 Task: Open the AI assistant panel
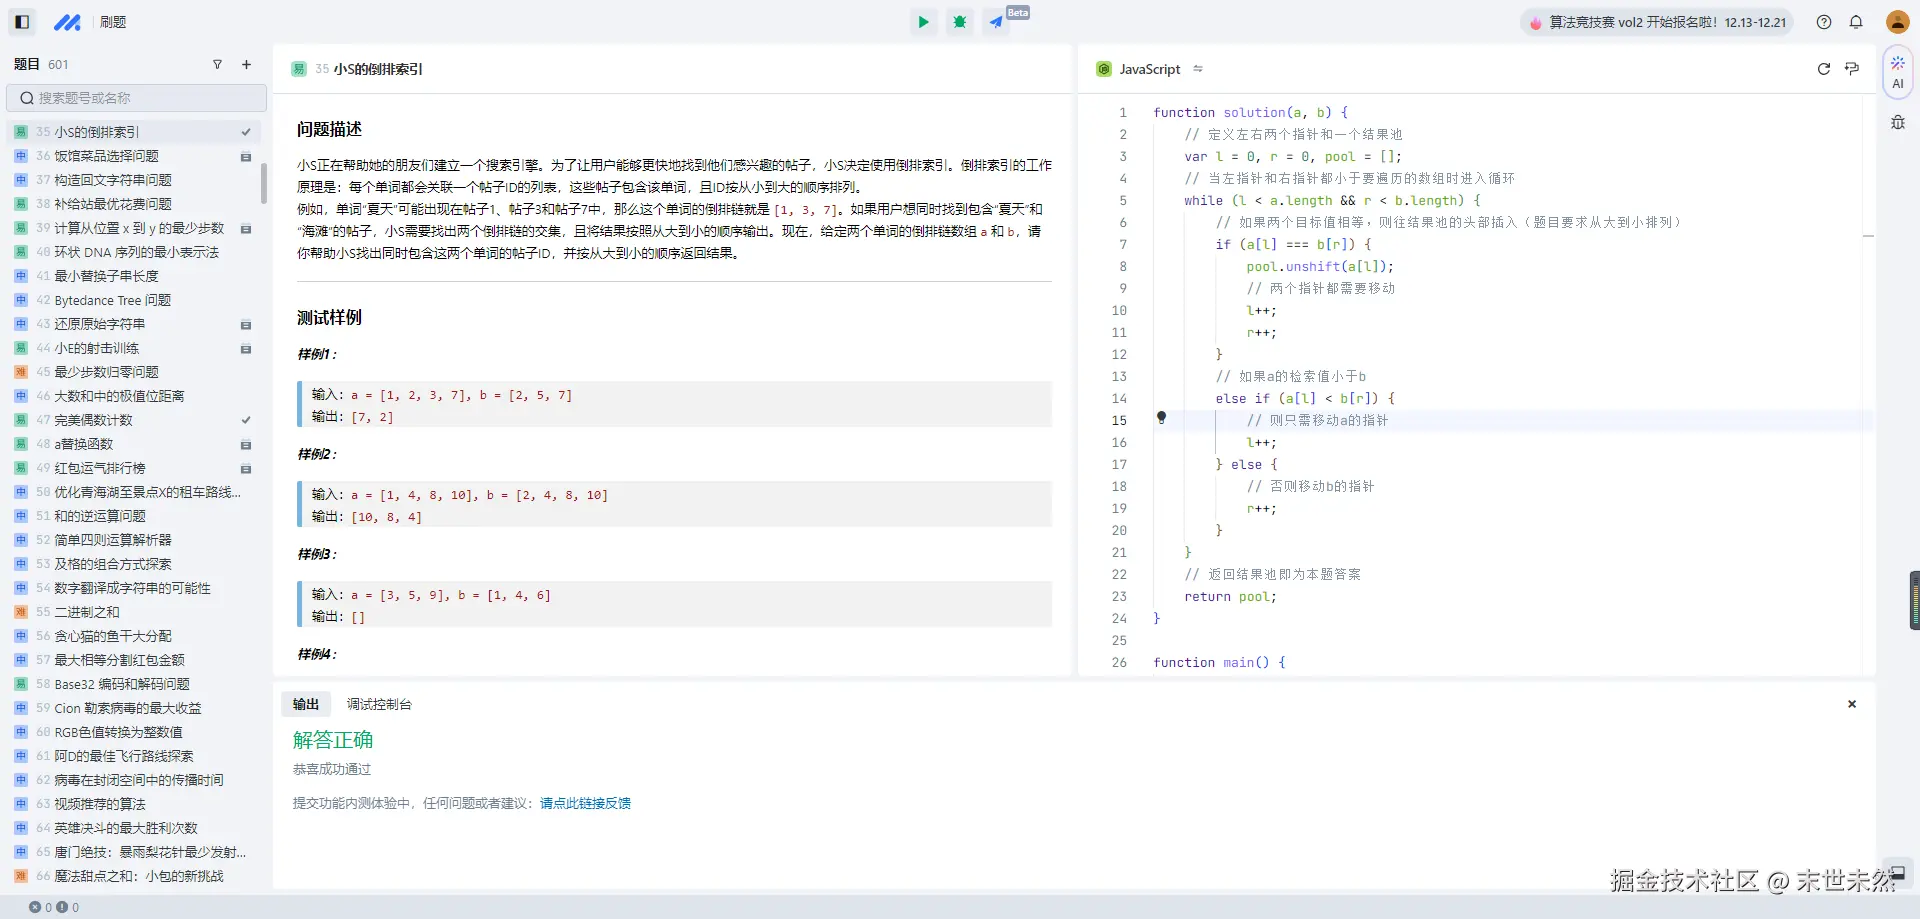[1897, 72]
